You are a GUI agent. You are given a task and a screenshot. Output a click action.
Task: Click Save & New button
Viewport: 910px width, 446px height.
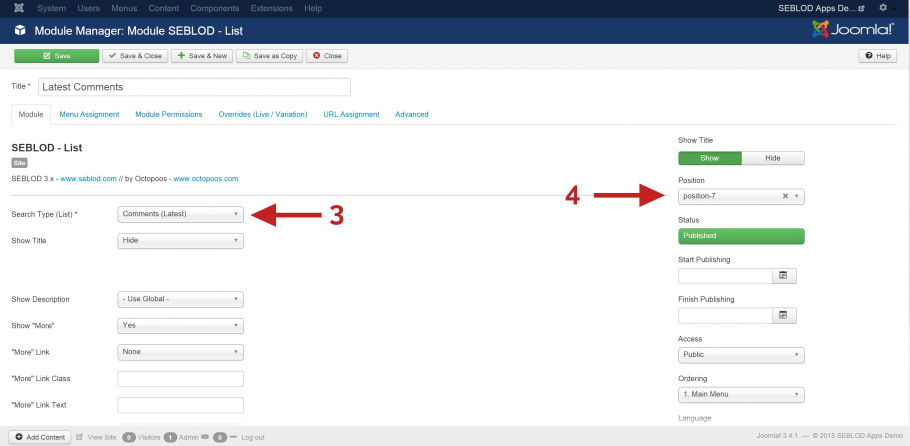point(202,56)
